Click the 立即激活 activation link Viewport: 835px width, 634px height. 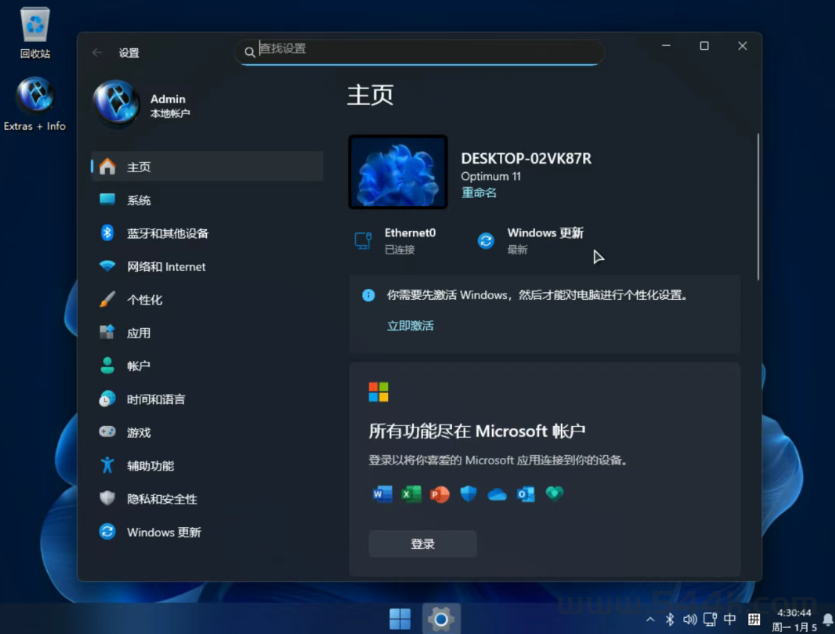tap(410, 326)
